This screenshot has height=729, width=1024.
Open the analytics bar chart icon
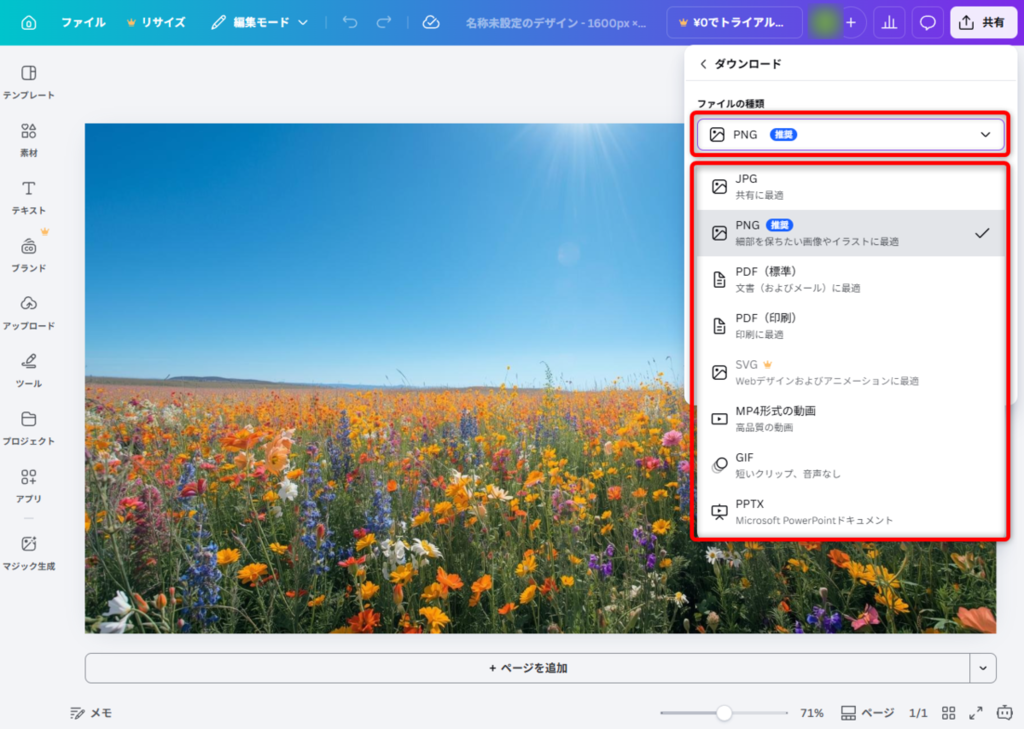(889, 23)
